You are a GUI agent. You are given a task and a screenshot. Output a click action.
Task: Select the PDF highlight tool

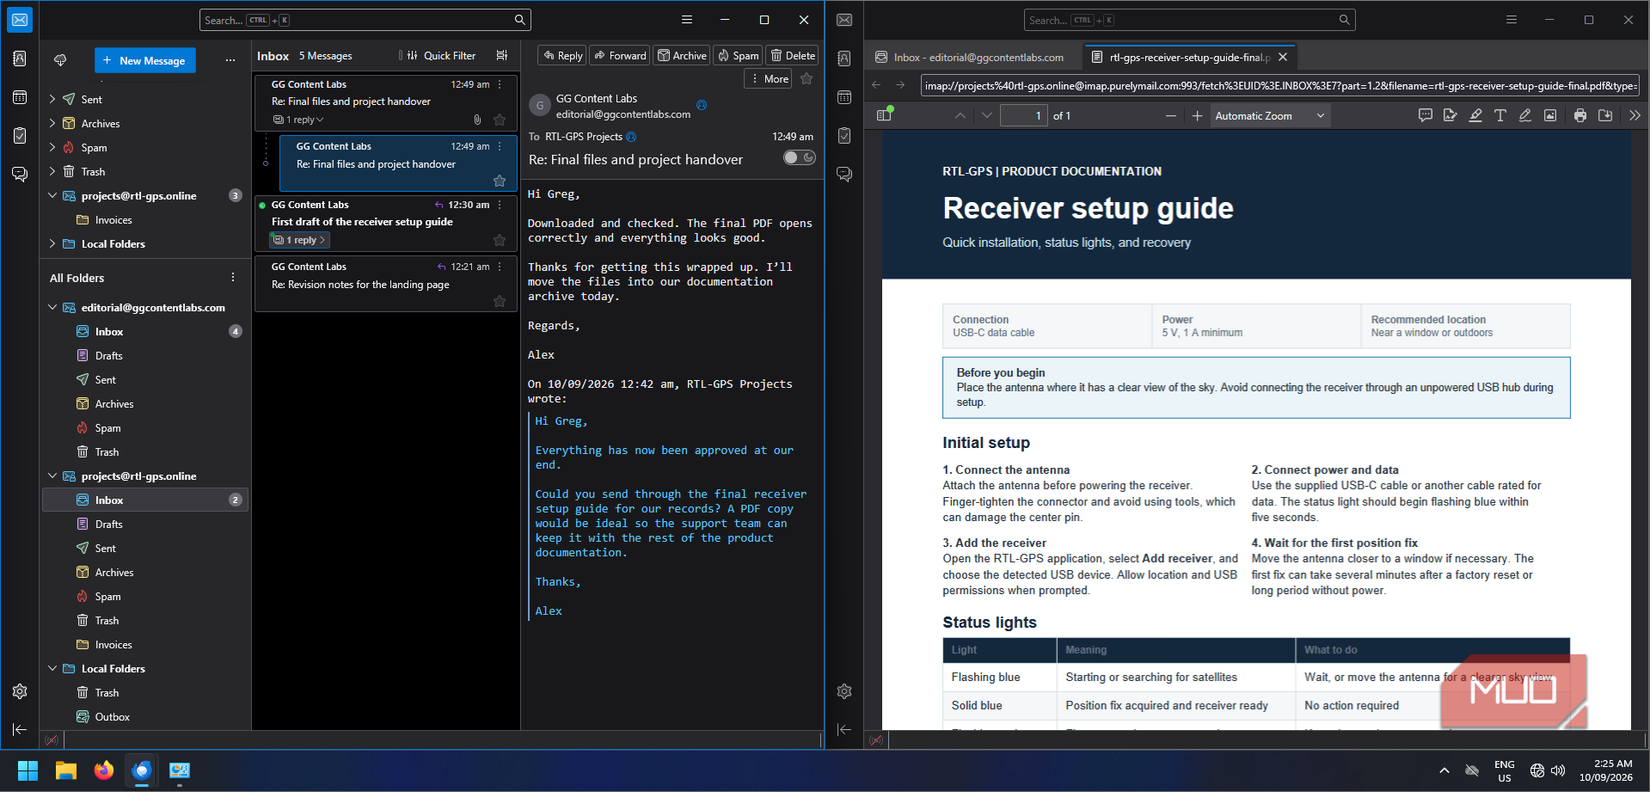(1475, 116)
